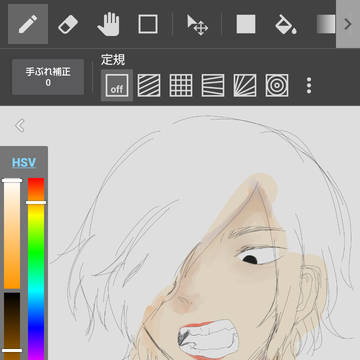The image size is (360, 360).
Task: Select the rectangle shape tool
Action: [x=148, y=24]
